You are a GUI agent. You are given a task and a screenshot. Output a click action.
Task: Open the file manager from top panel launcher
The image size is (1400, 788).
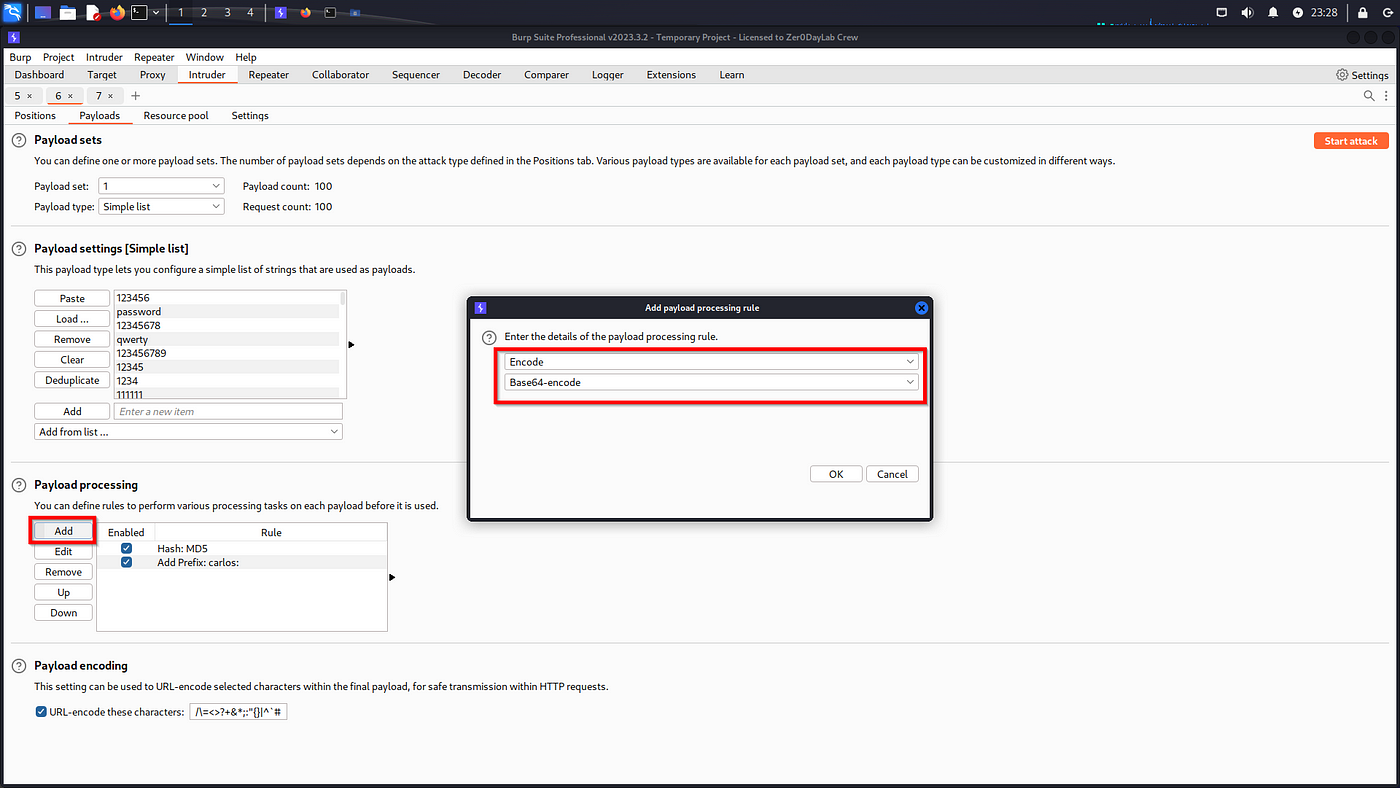tap(67, 13)
